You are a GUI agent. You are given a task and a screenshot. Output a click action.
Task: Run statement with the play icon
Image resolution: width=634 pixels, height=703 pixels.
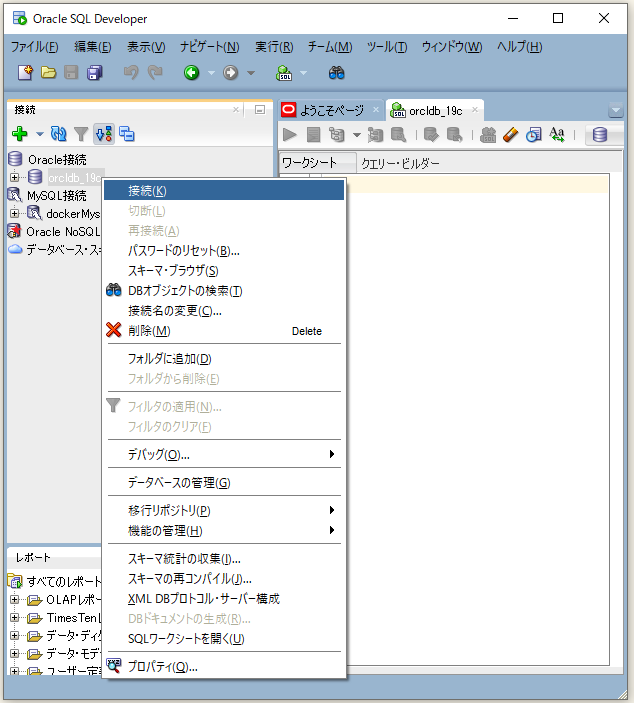point(290,135)
